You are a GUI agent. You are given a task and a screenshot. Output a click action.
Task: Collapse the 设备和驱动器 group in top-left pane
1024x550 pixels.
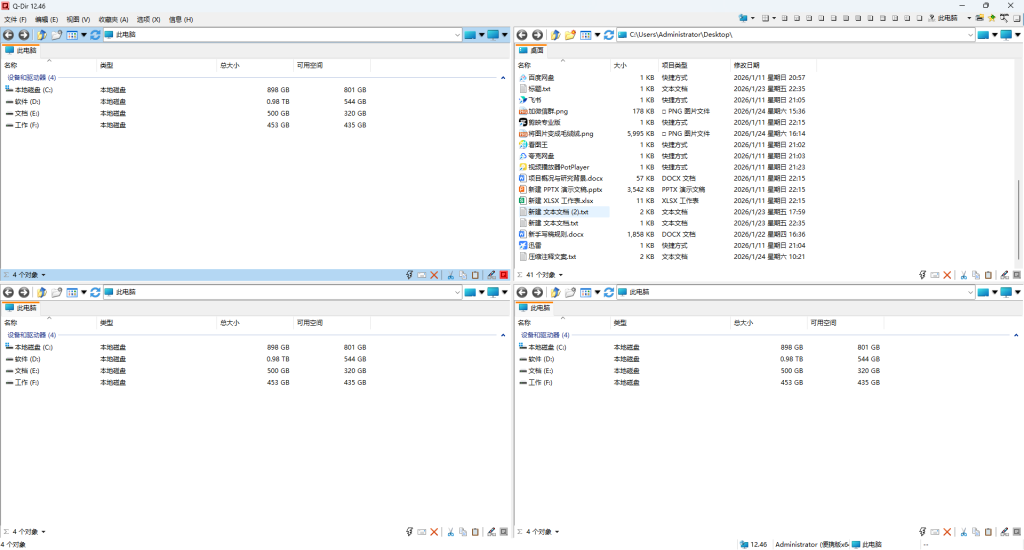(503, 77)
